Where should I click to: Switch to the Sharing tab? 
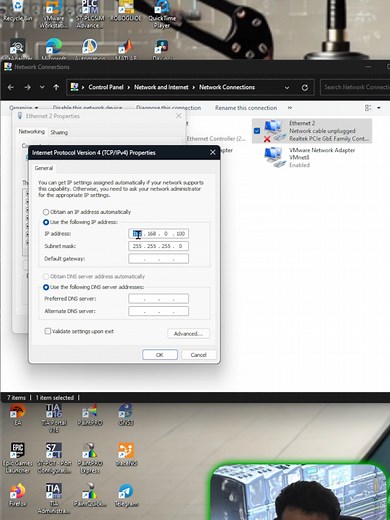[59, 132]
